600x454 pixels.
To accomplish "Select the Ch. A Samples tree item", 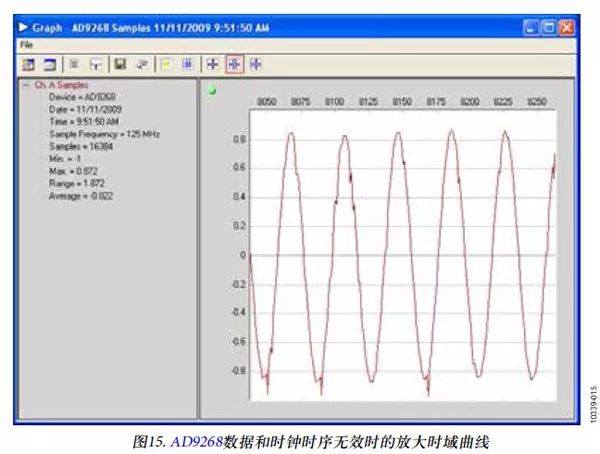I will 61,85.
